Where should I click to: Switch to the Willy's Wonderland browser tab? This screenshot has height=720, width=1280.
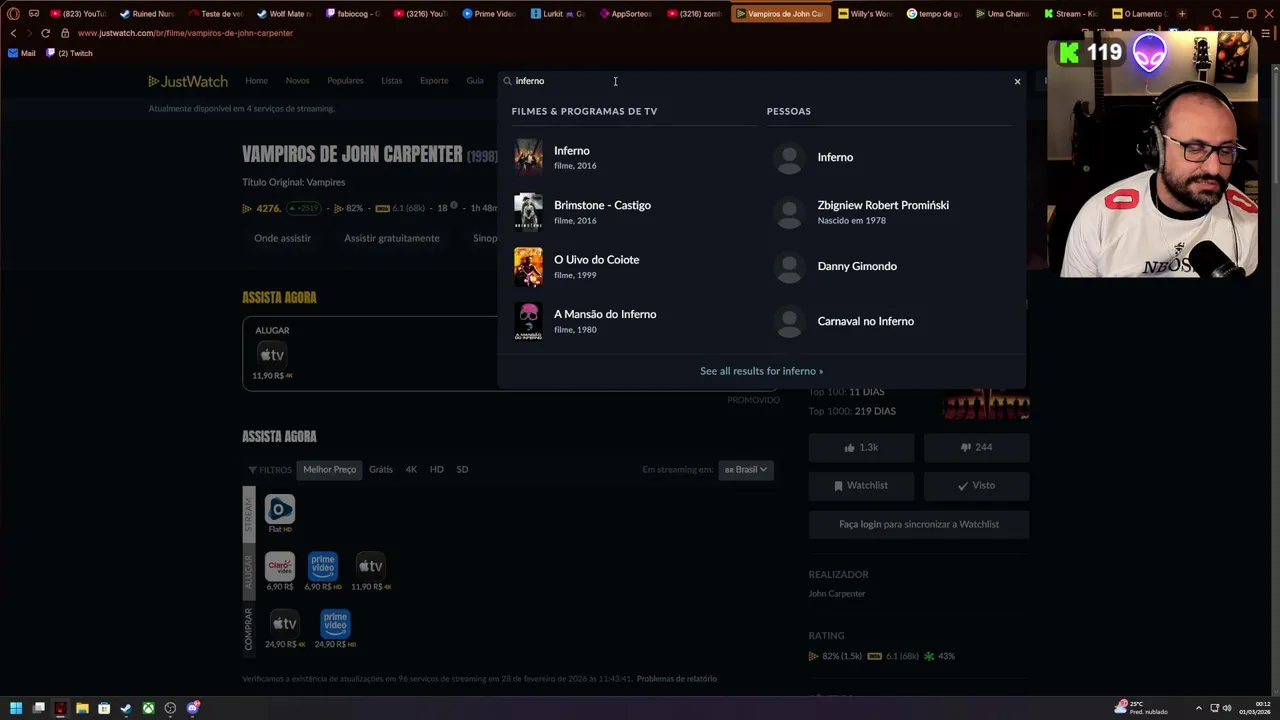click(x=864, y=14)
